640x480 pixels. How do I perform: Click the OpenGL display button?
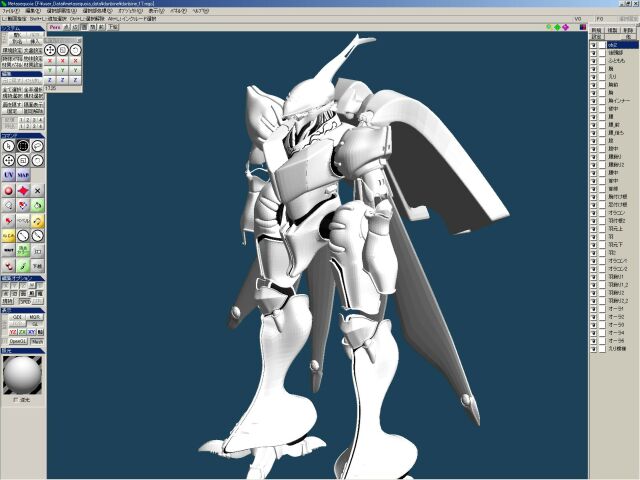[x=18, y=341]
